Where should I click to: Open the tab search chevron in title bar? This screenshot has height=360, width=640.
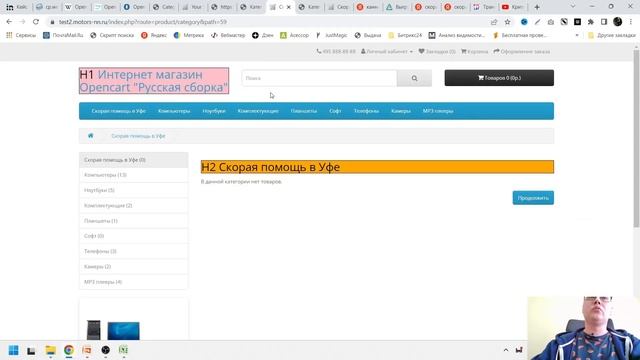click(573, 7)
